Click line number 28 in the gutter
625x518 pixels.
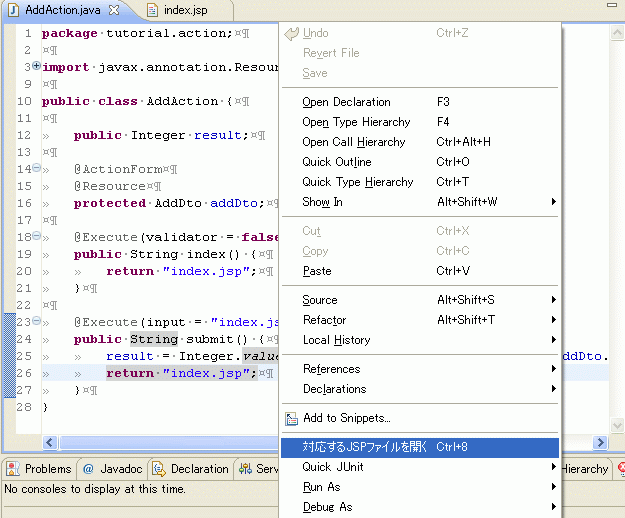[24, 407]
